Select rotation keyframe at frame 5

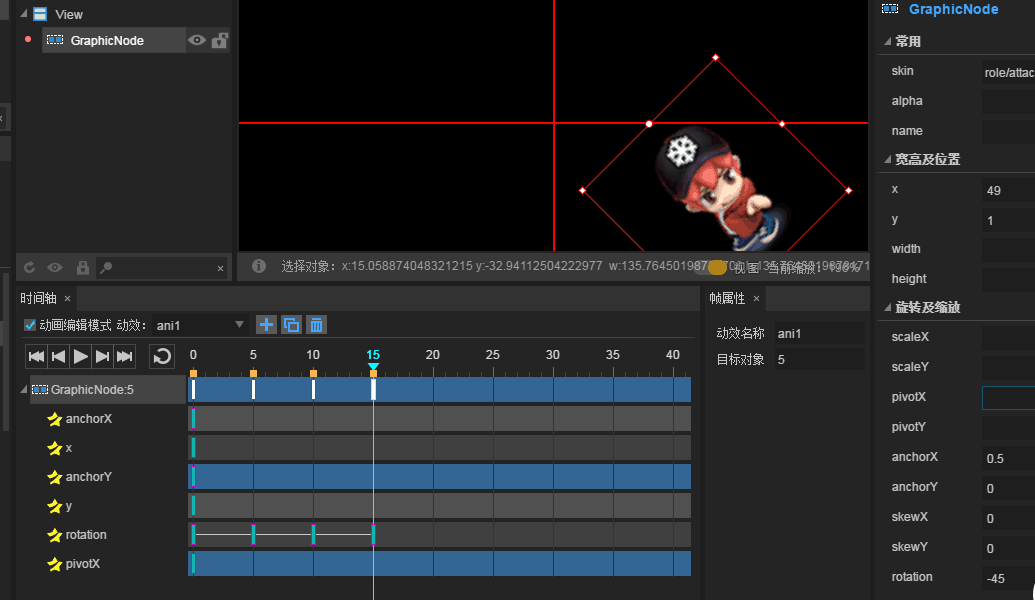click(253, 534)
